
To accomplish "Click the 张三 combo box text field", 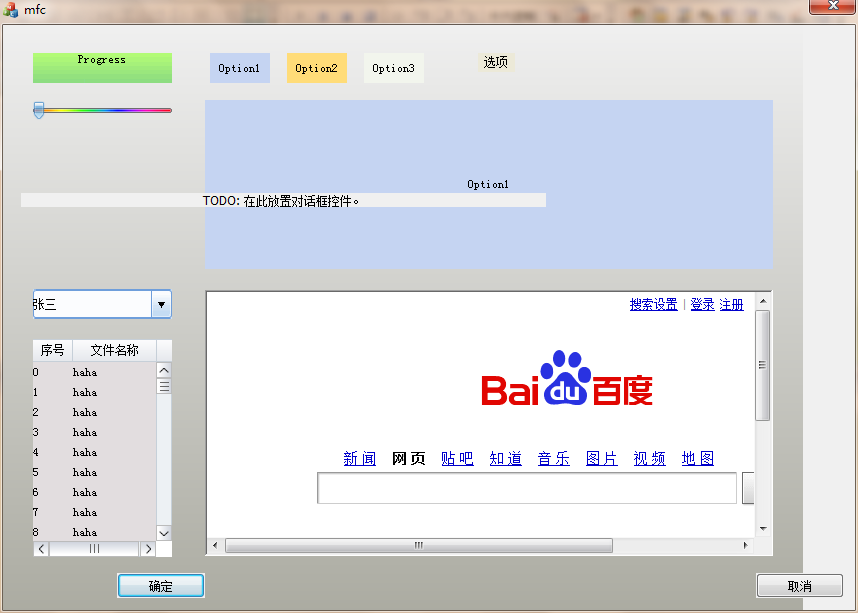I will point(92,304).
